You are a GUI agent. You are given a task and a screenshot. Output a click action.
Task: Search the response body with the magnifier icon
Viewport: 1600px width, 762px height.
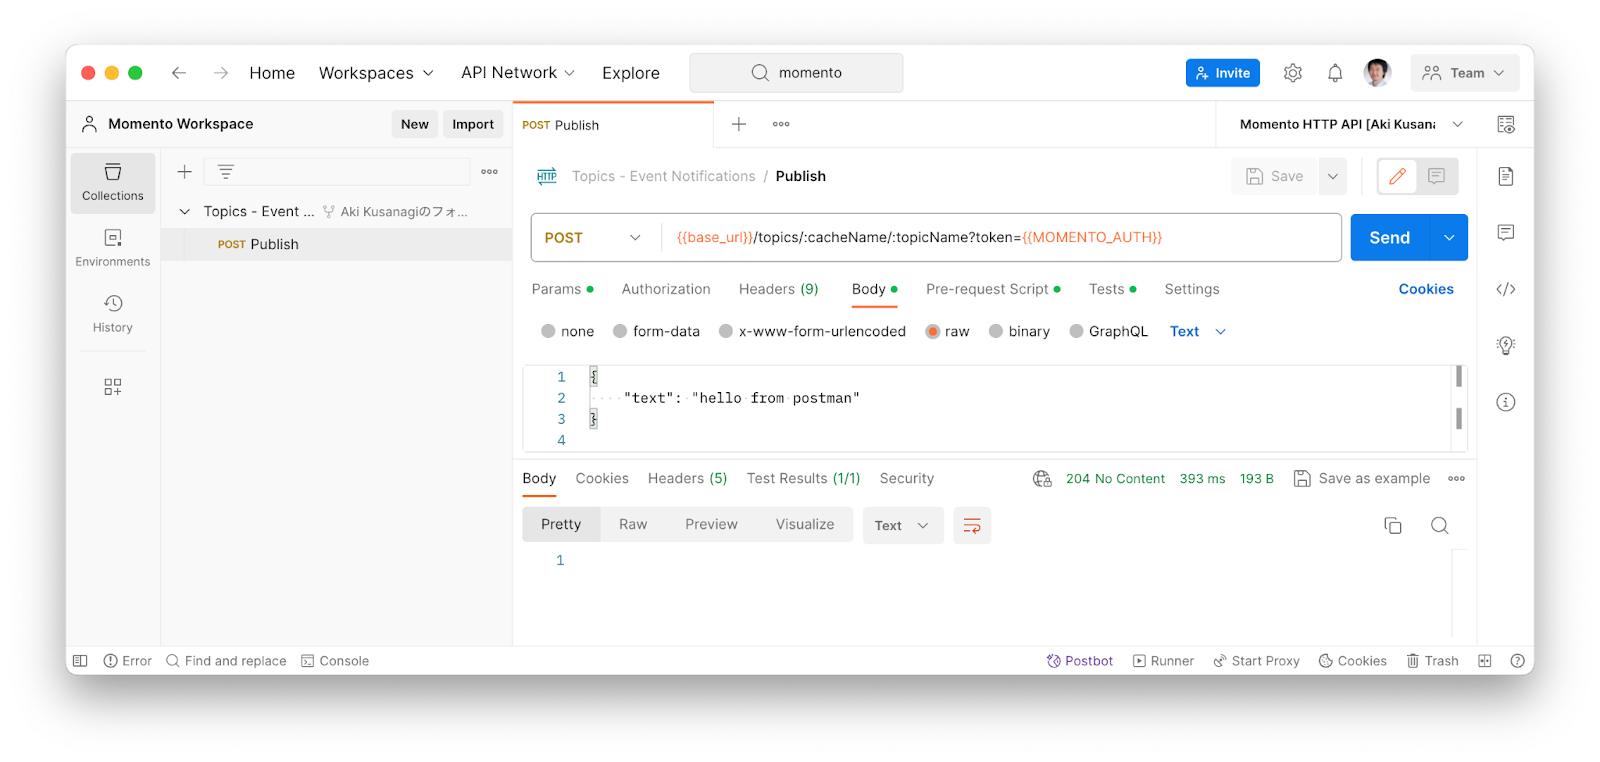(1440, 526)
